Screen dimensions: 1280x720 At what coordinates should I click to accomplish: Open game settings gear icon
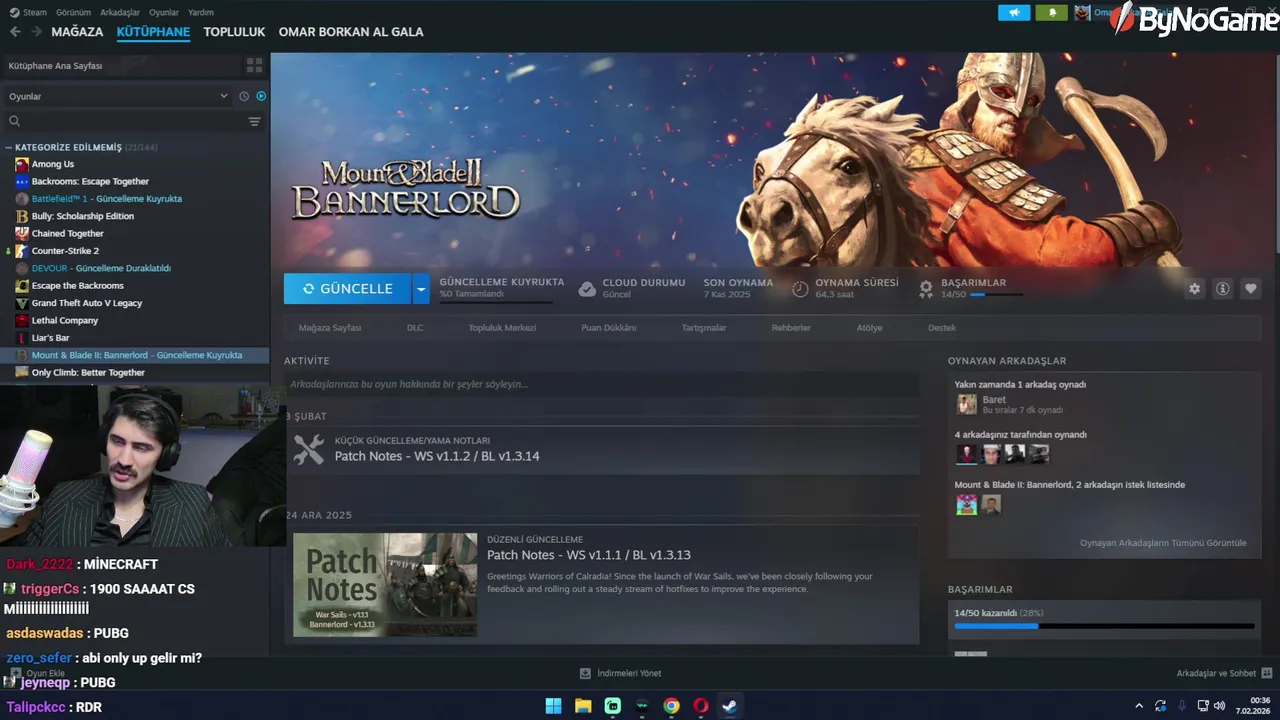point(1194,289)
